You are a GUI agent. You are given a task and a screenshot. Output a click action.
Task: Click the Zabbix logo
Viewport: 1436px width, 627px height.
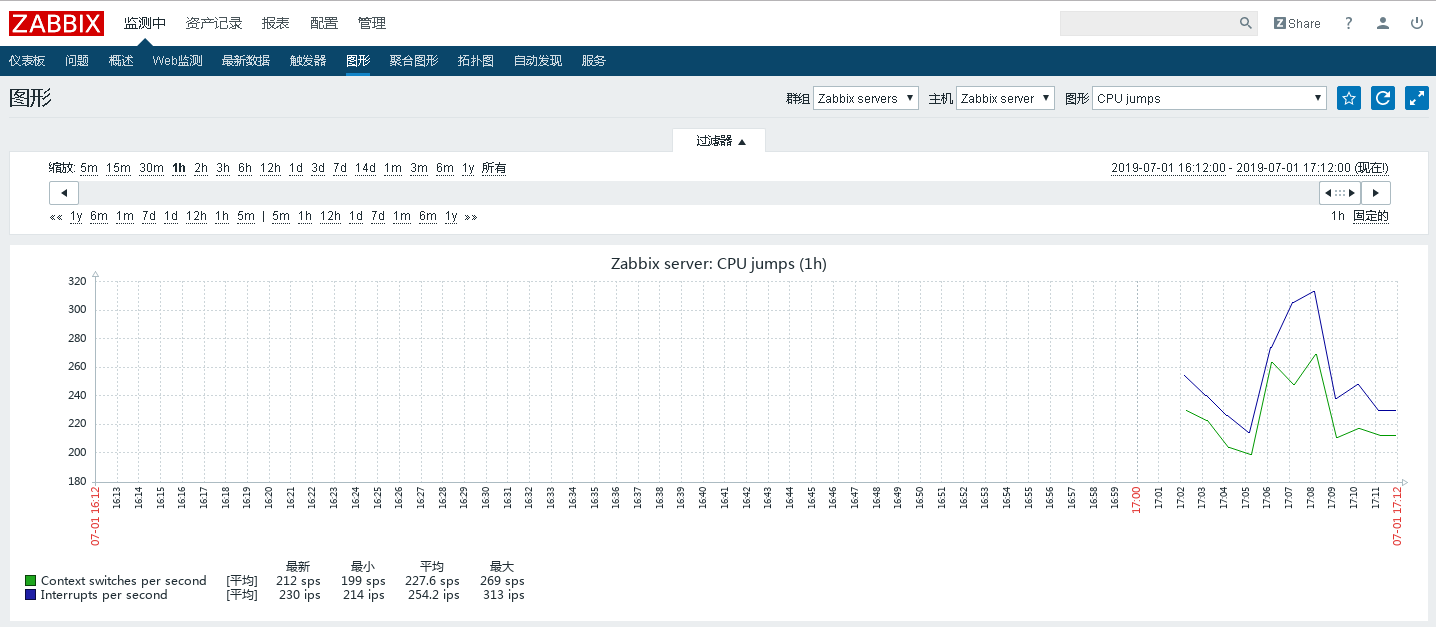click(57, 23)
